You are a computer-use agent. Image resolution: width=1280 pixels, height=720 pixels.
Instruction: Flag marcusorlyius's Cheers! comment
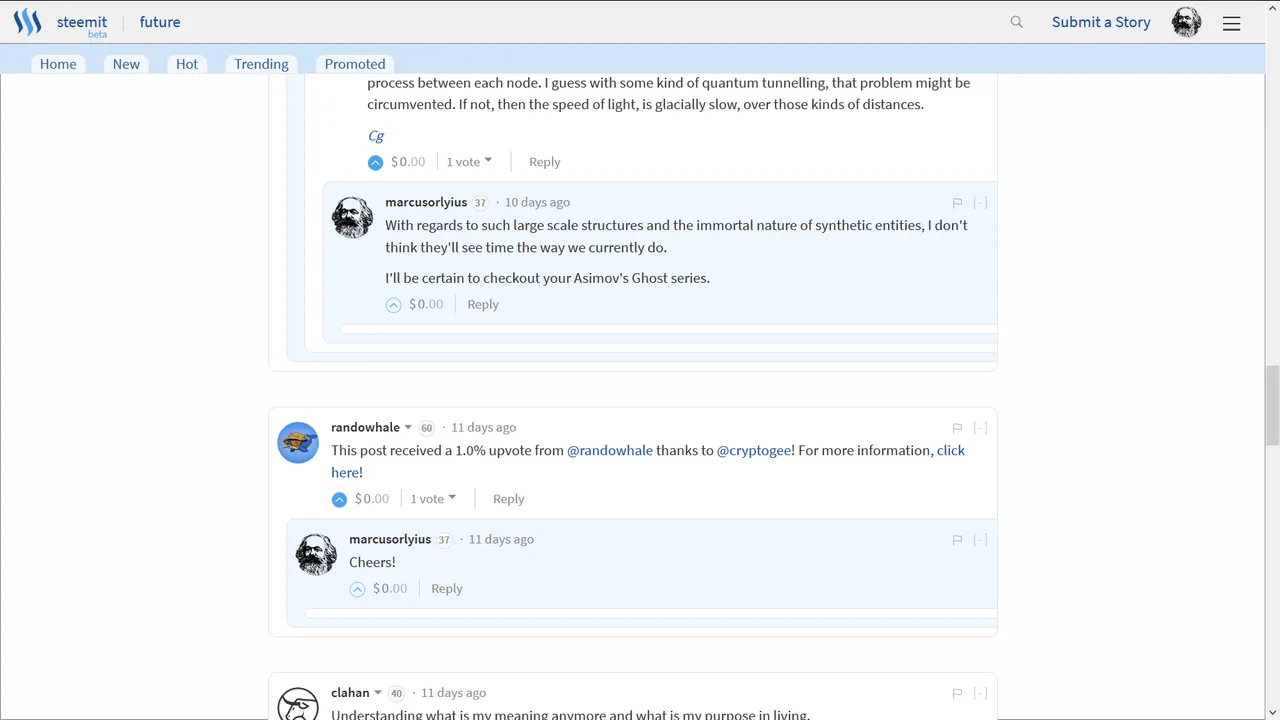click(x=957, y=540)
